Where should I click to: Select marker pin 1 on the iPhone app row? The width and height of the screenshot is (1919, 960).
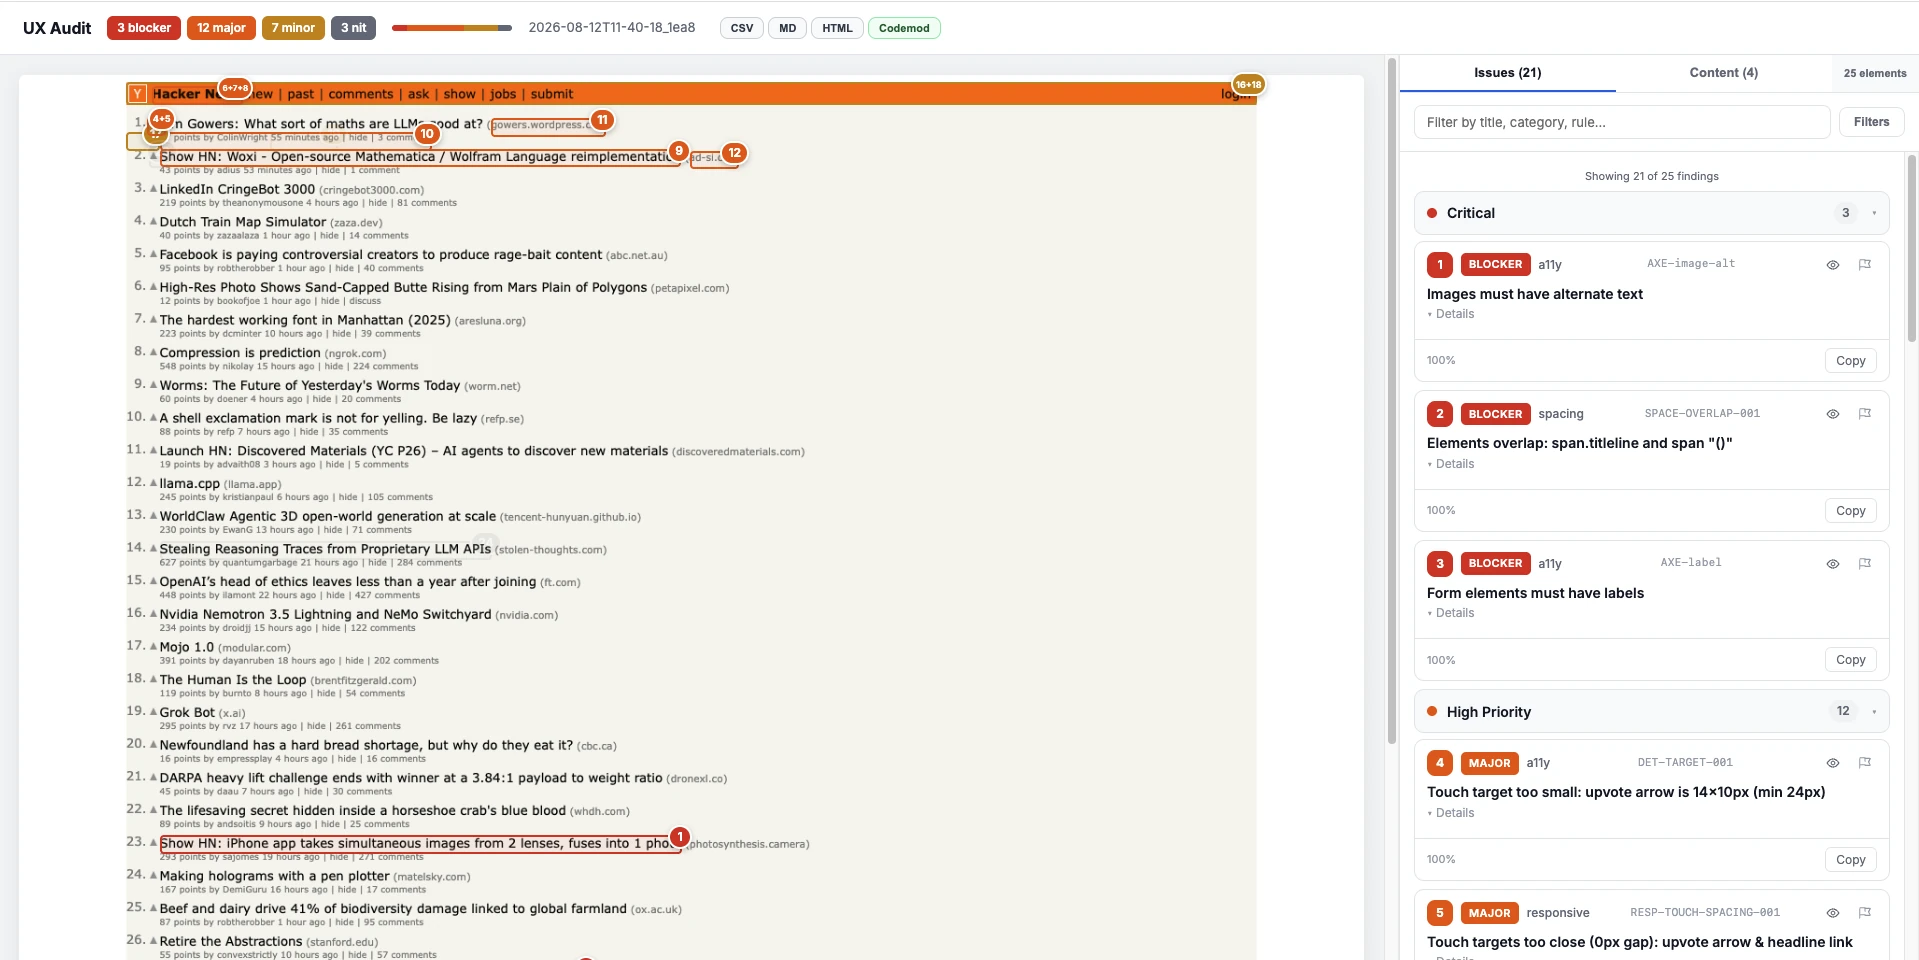680,837
